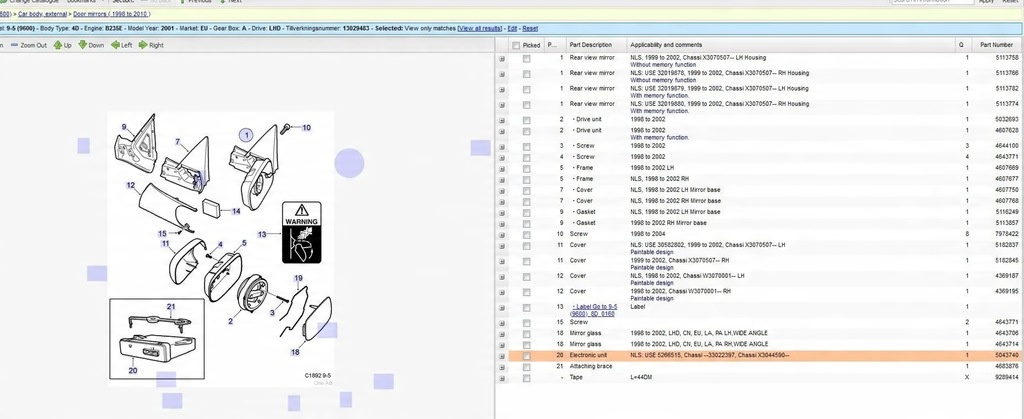Click the WARNING label image in the diagram

[300, 234]
